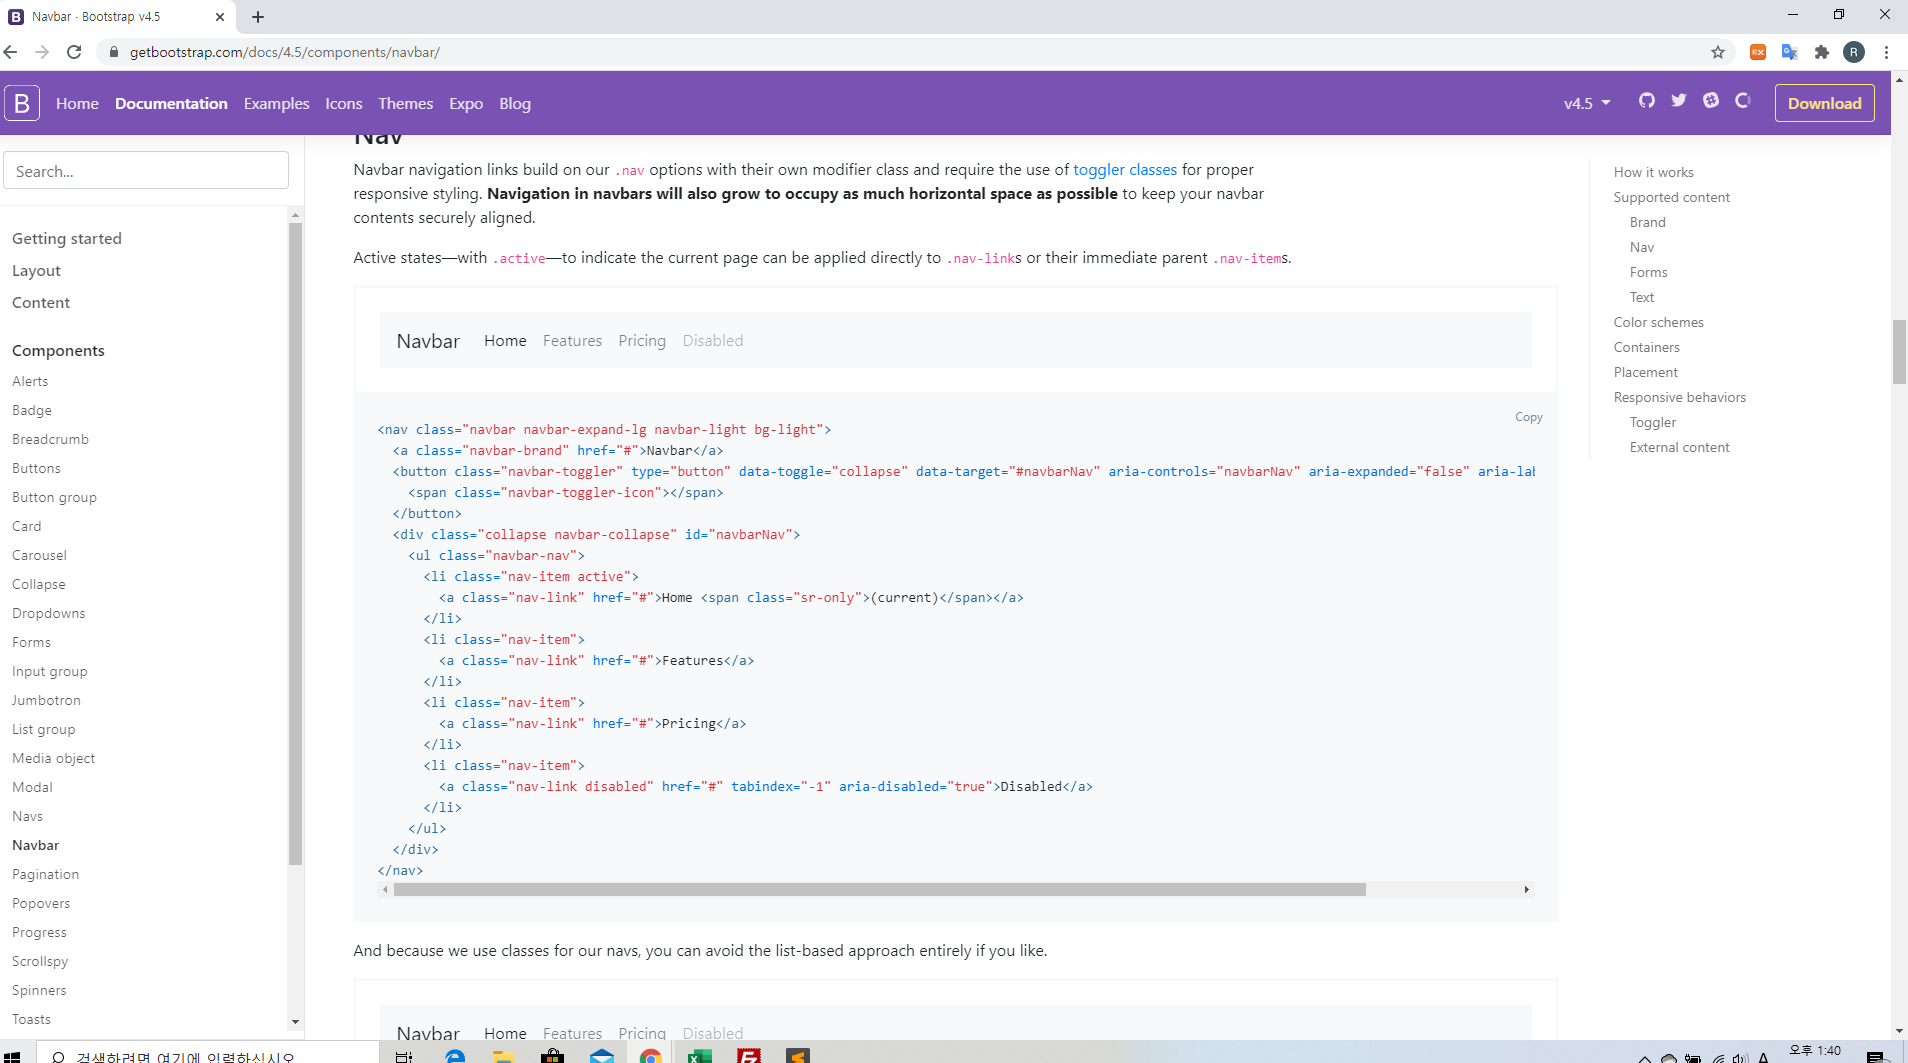Open Dropdowns in the sidebar
This screenshot has width=1908, height=1063.
48,613
